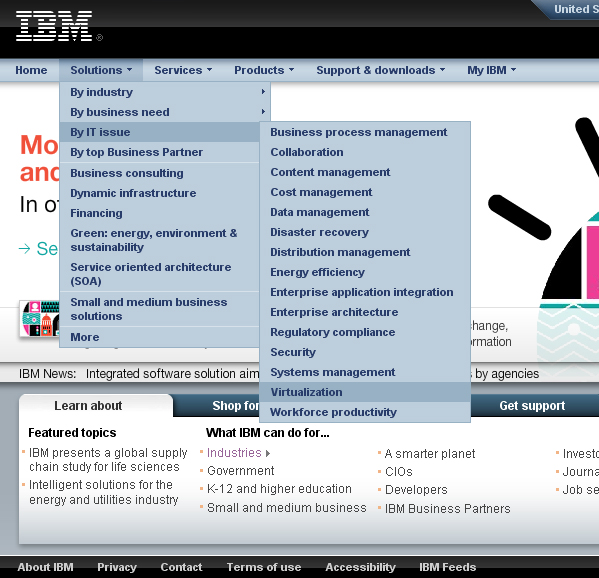This screenshot has width=599, height=578.
Task: Open IBM Business Partners link
Action: (447, 509)
